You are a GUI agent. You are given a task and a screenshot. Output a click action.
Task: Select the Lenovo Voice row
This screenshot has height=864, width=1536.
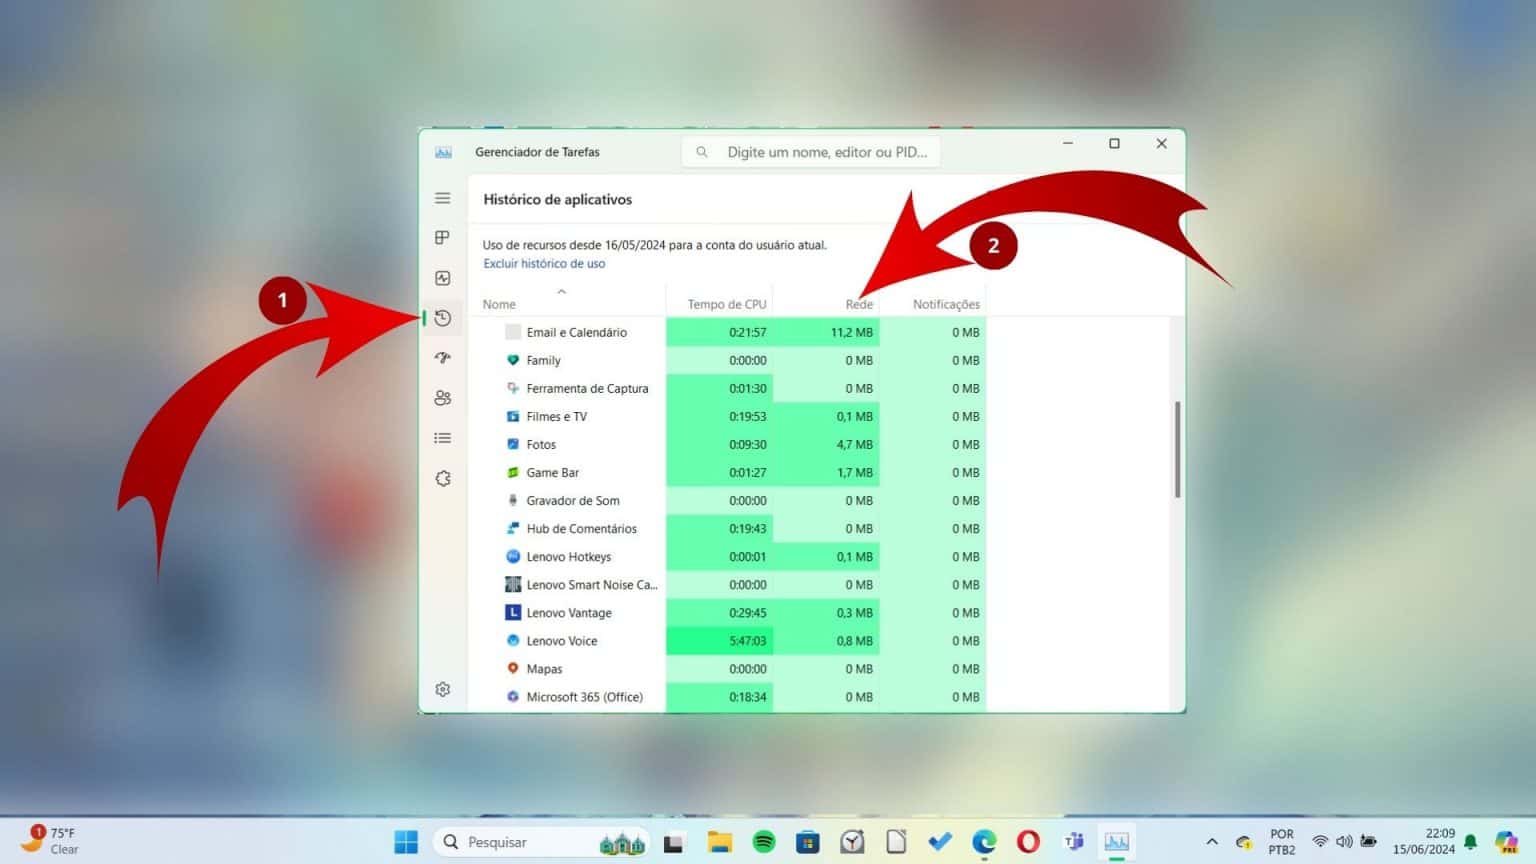click(x=727, y=640)
